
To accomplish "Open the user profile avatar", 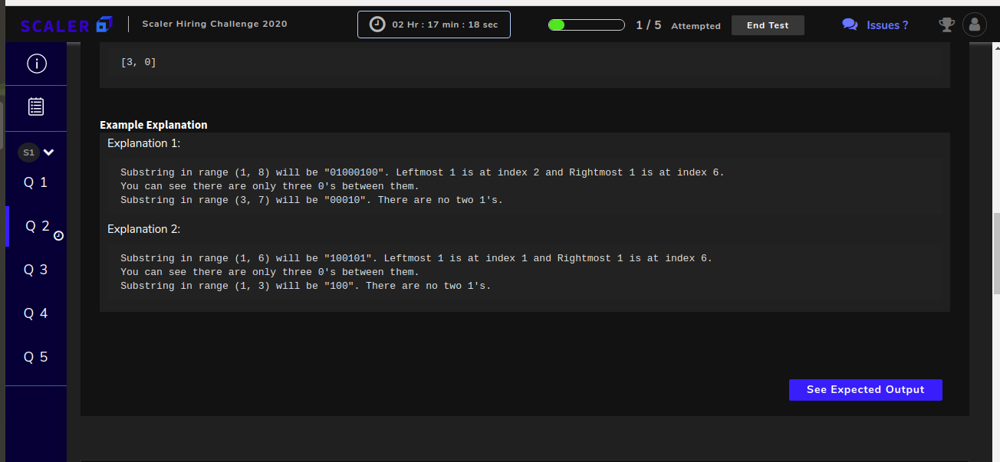I will 974,25.
